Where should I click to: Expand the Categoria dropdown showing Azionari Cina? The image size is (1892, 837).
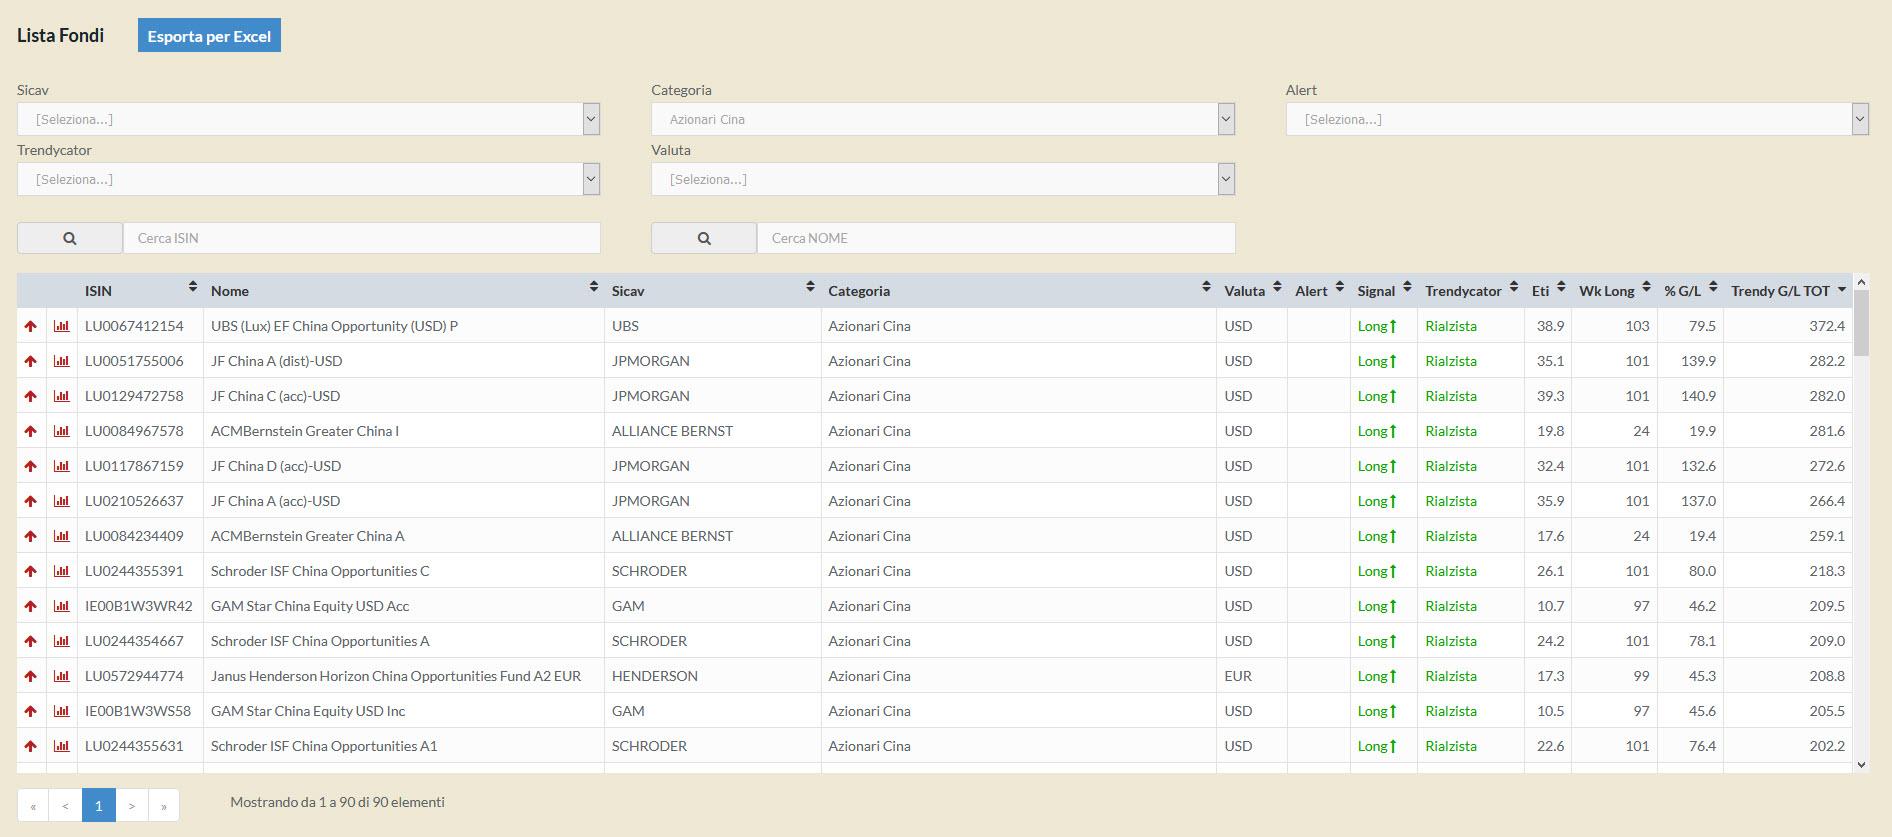pyautogui.click(x=942, y=119)
